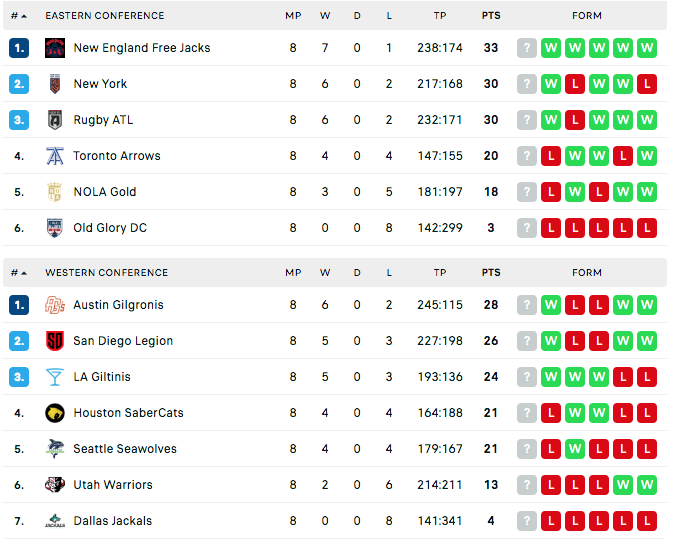The image size is (678, 541).
Task: Click the Austin Gilgronis logo
Action: (55, 305)
